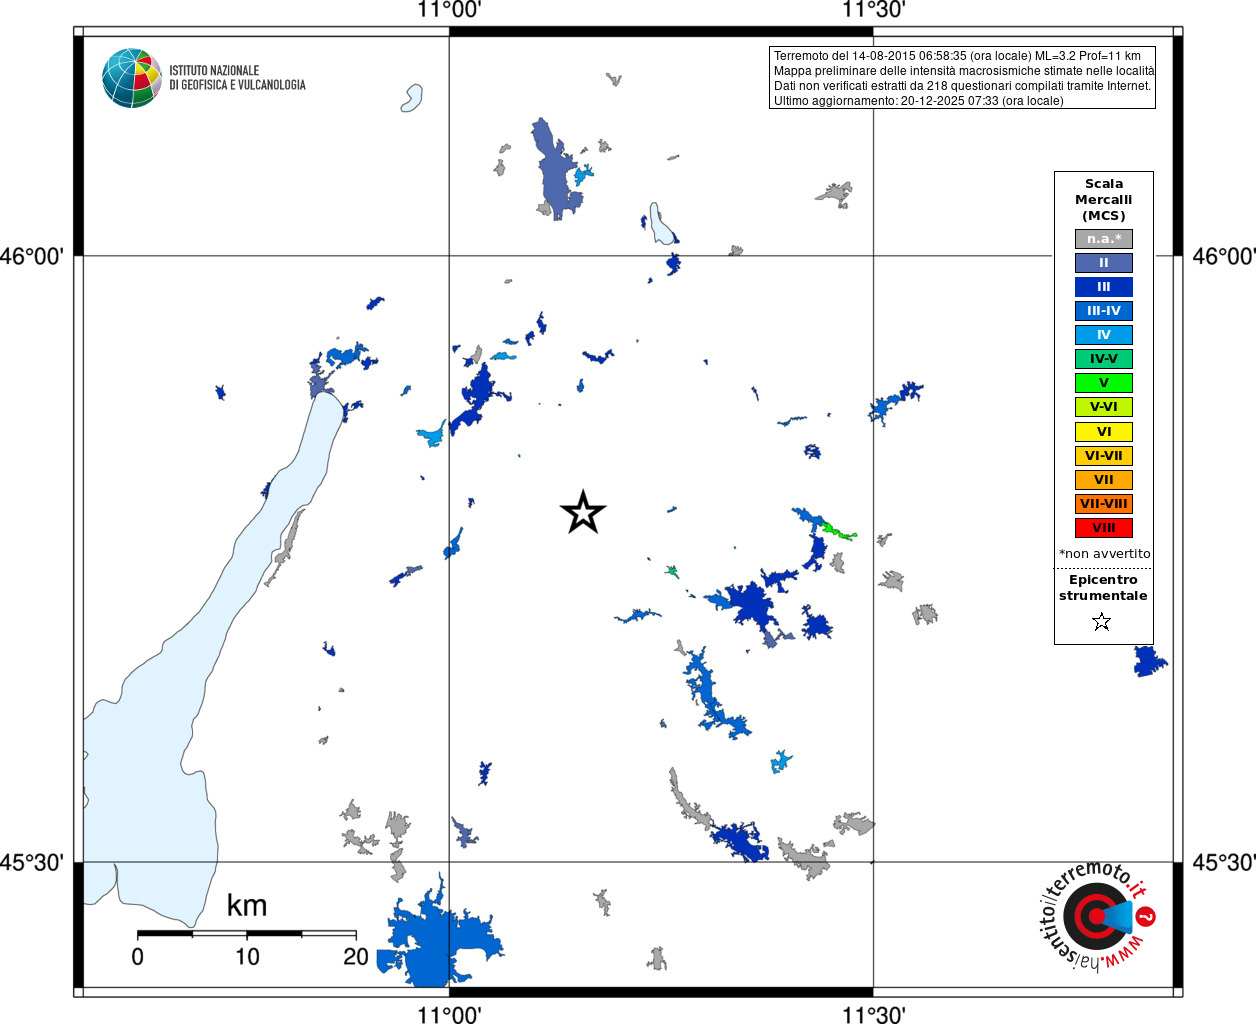
Task: Select the II intensity legend swatch
Action: tap(1104, 263)
